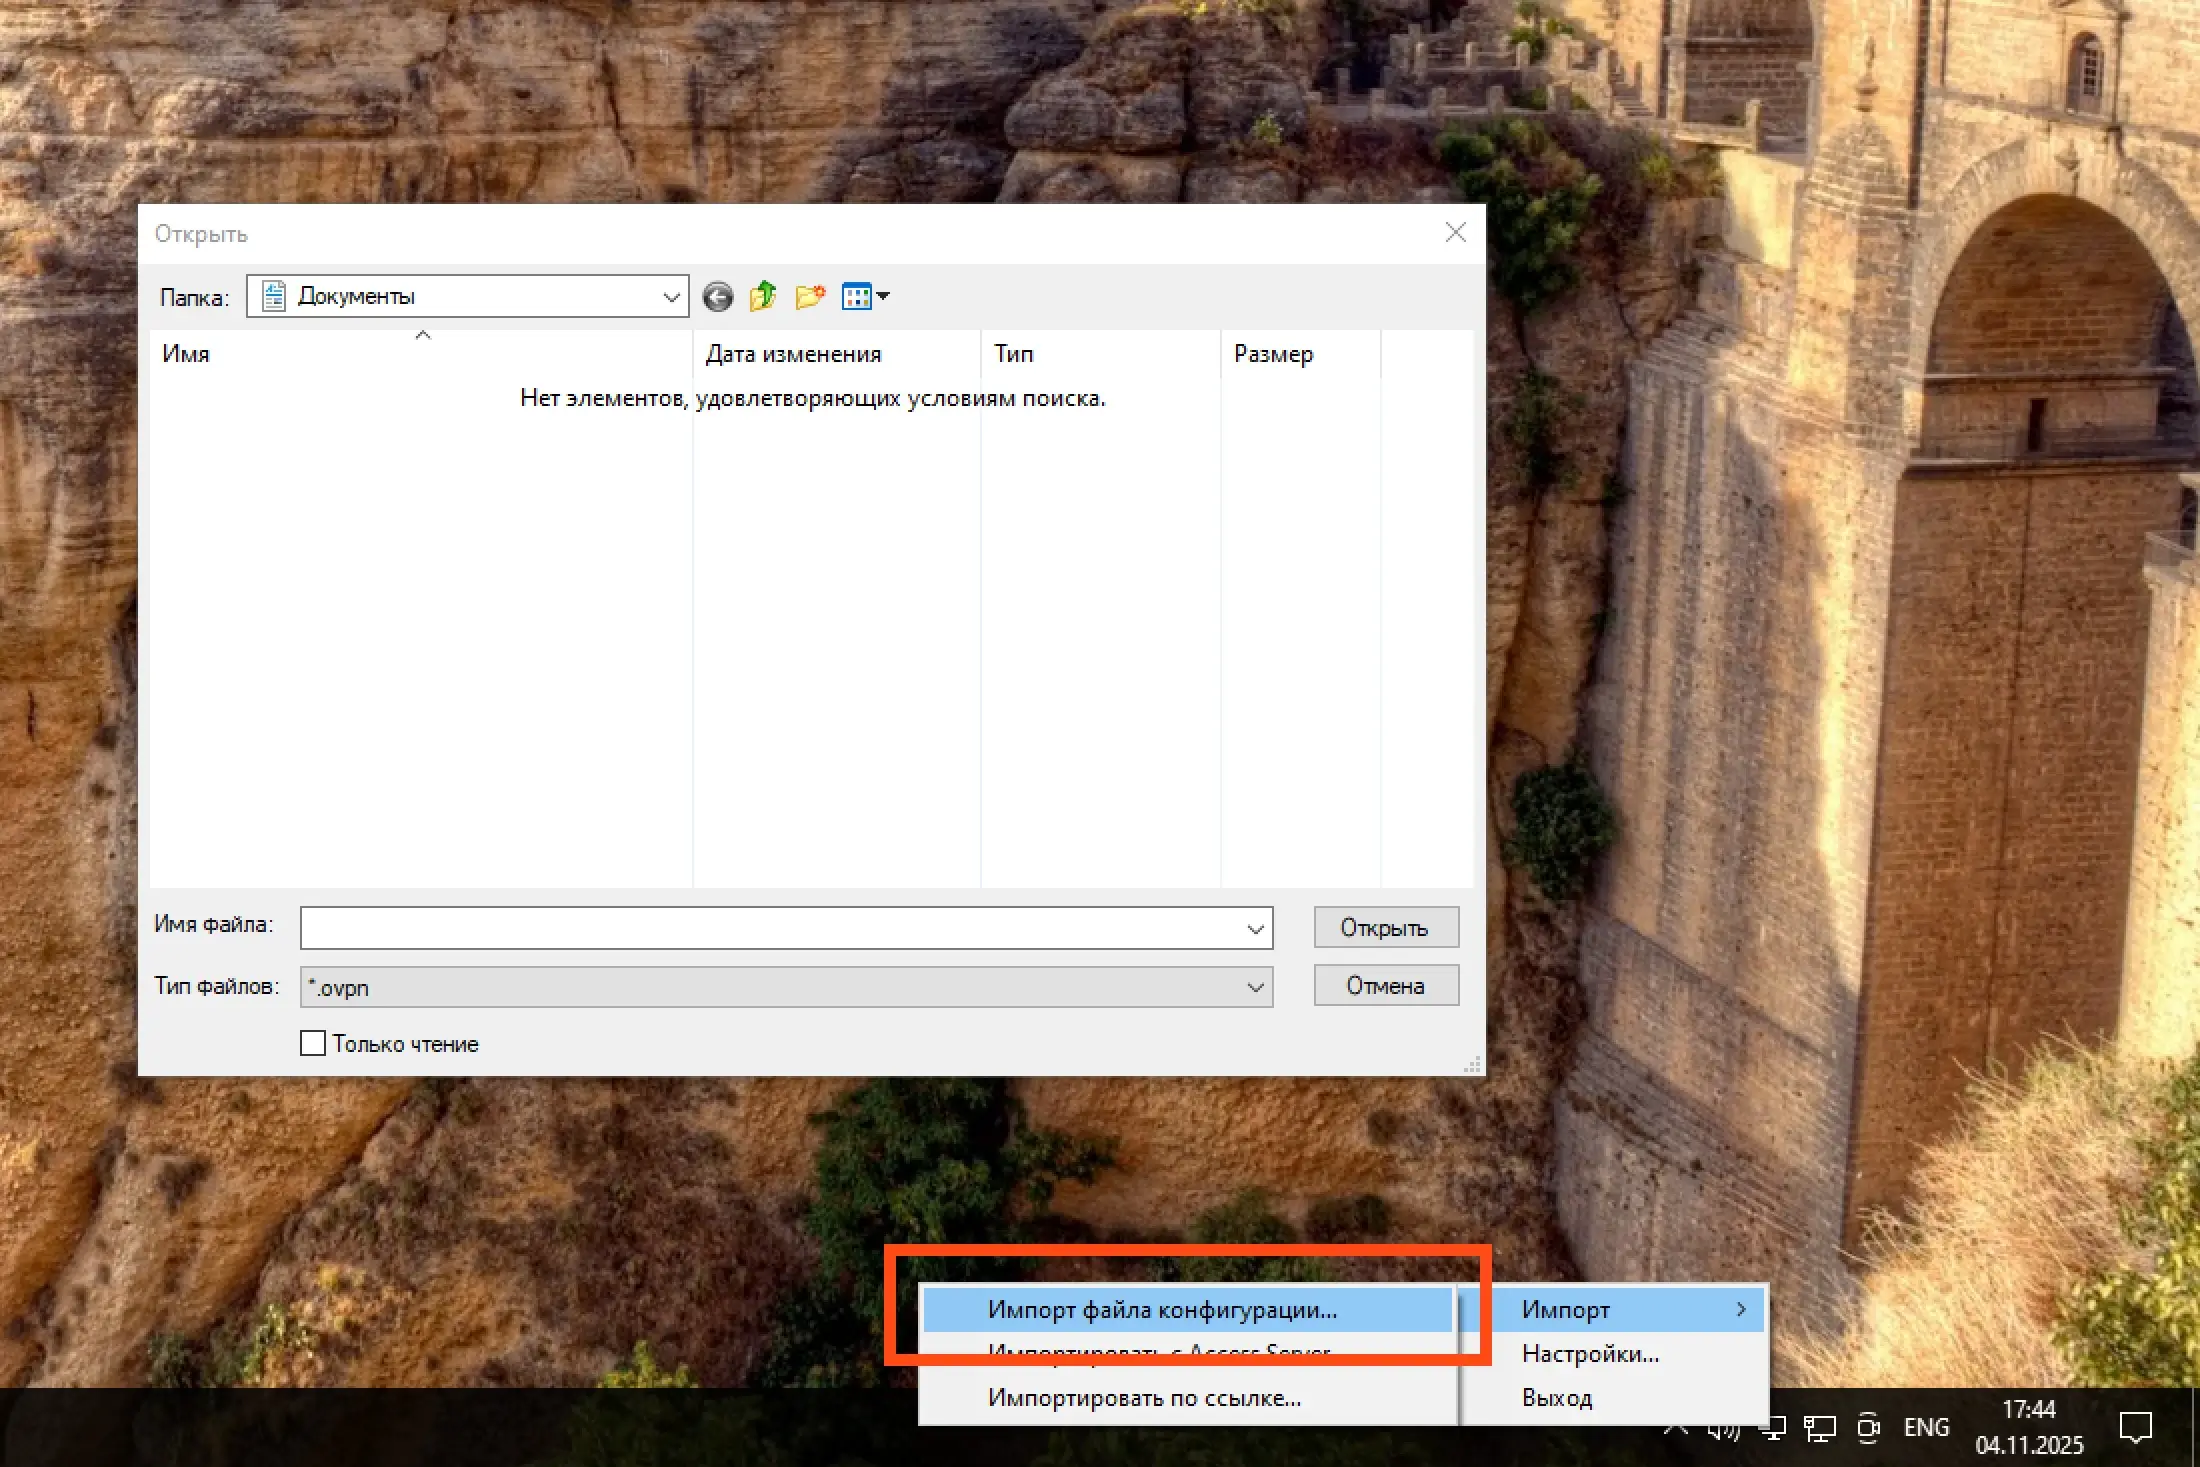Open the Тип файлов *.ovpn dropdown
This screenshot has height=1467, width=2200.
pos(1255,988)
